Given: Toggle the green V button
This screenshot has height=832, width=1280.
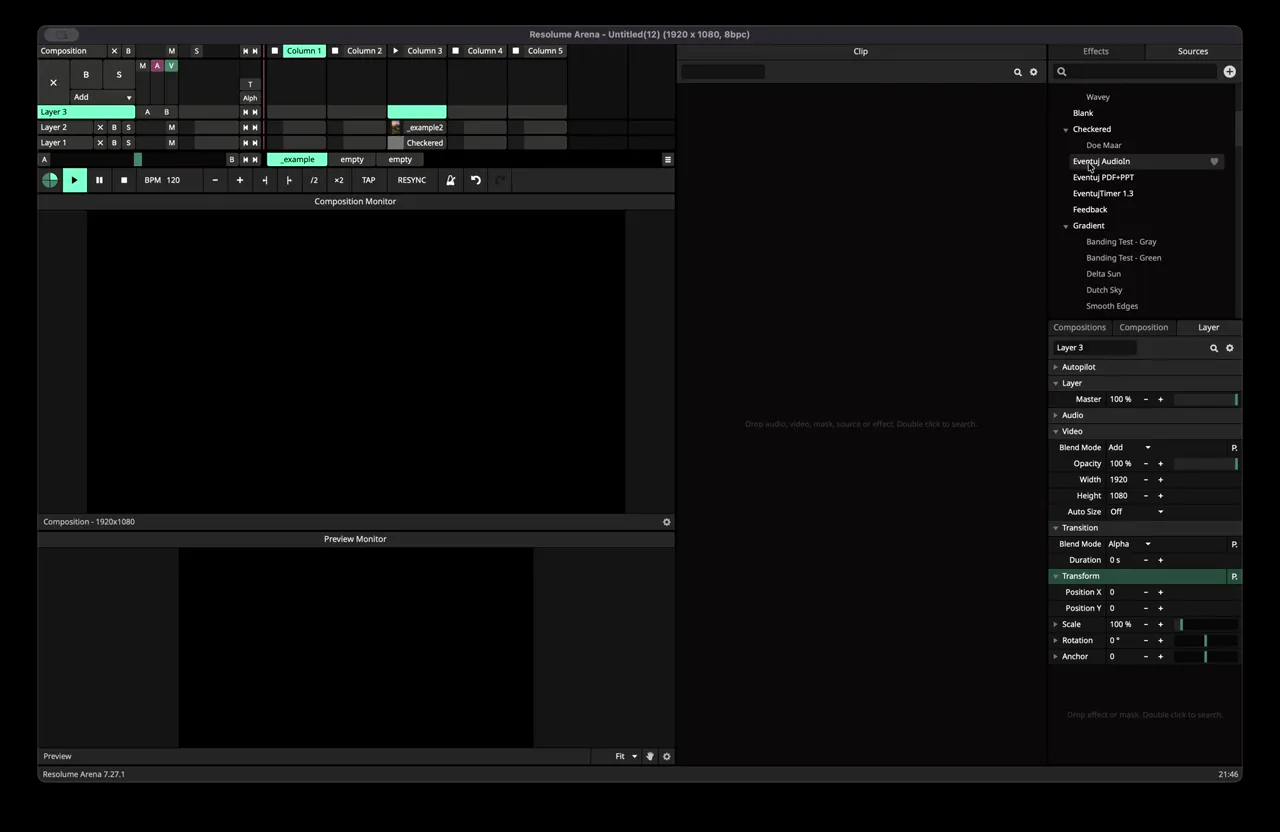Looking at the screenshot, I should [x=171, y=66].
